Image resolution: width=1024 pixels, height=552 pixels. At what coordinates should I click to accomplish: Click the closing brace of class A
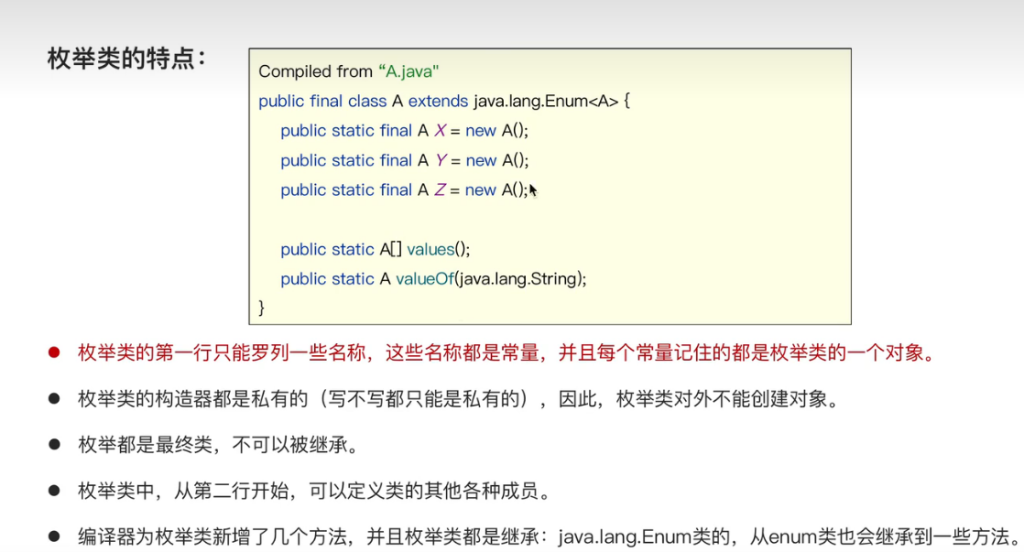(x=263, y=307)
